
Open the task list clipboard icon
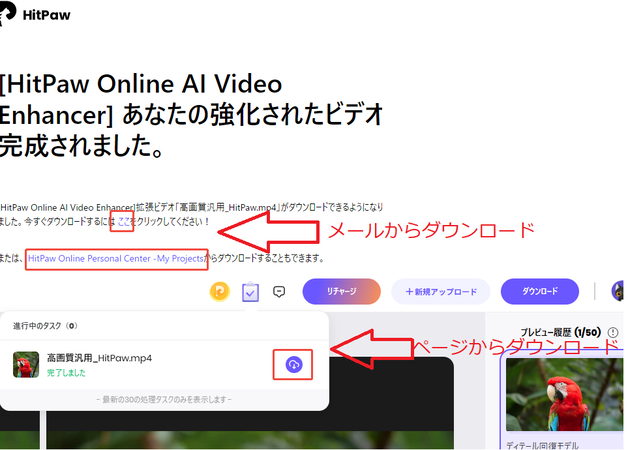coord(250,292)
